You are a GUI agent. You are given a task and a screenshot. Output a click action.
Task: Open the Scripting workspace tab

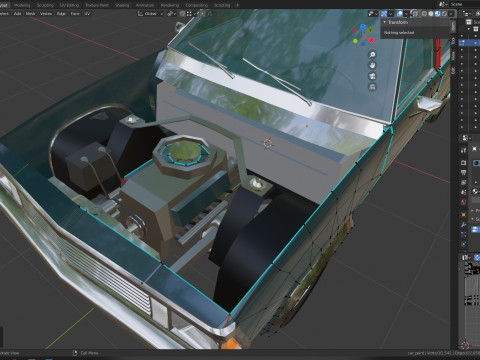[222, 5]
